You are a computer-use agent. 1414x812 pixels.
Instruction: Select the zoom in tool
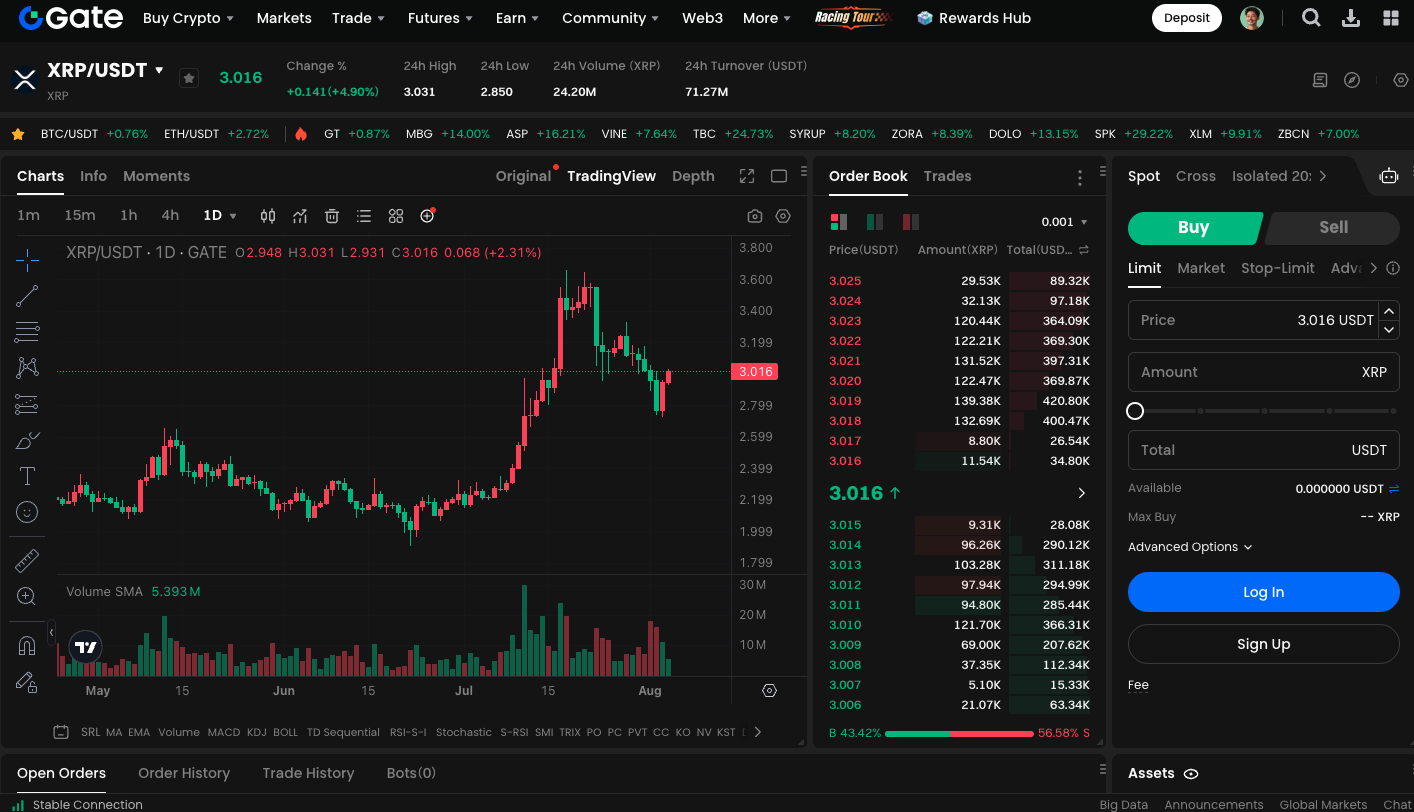[x=27, y=597]
